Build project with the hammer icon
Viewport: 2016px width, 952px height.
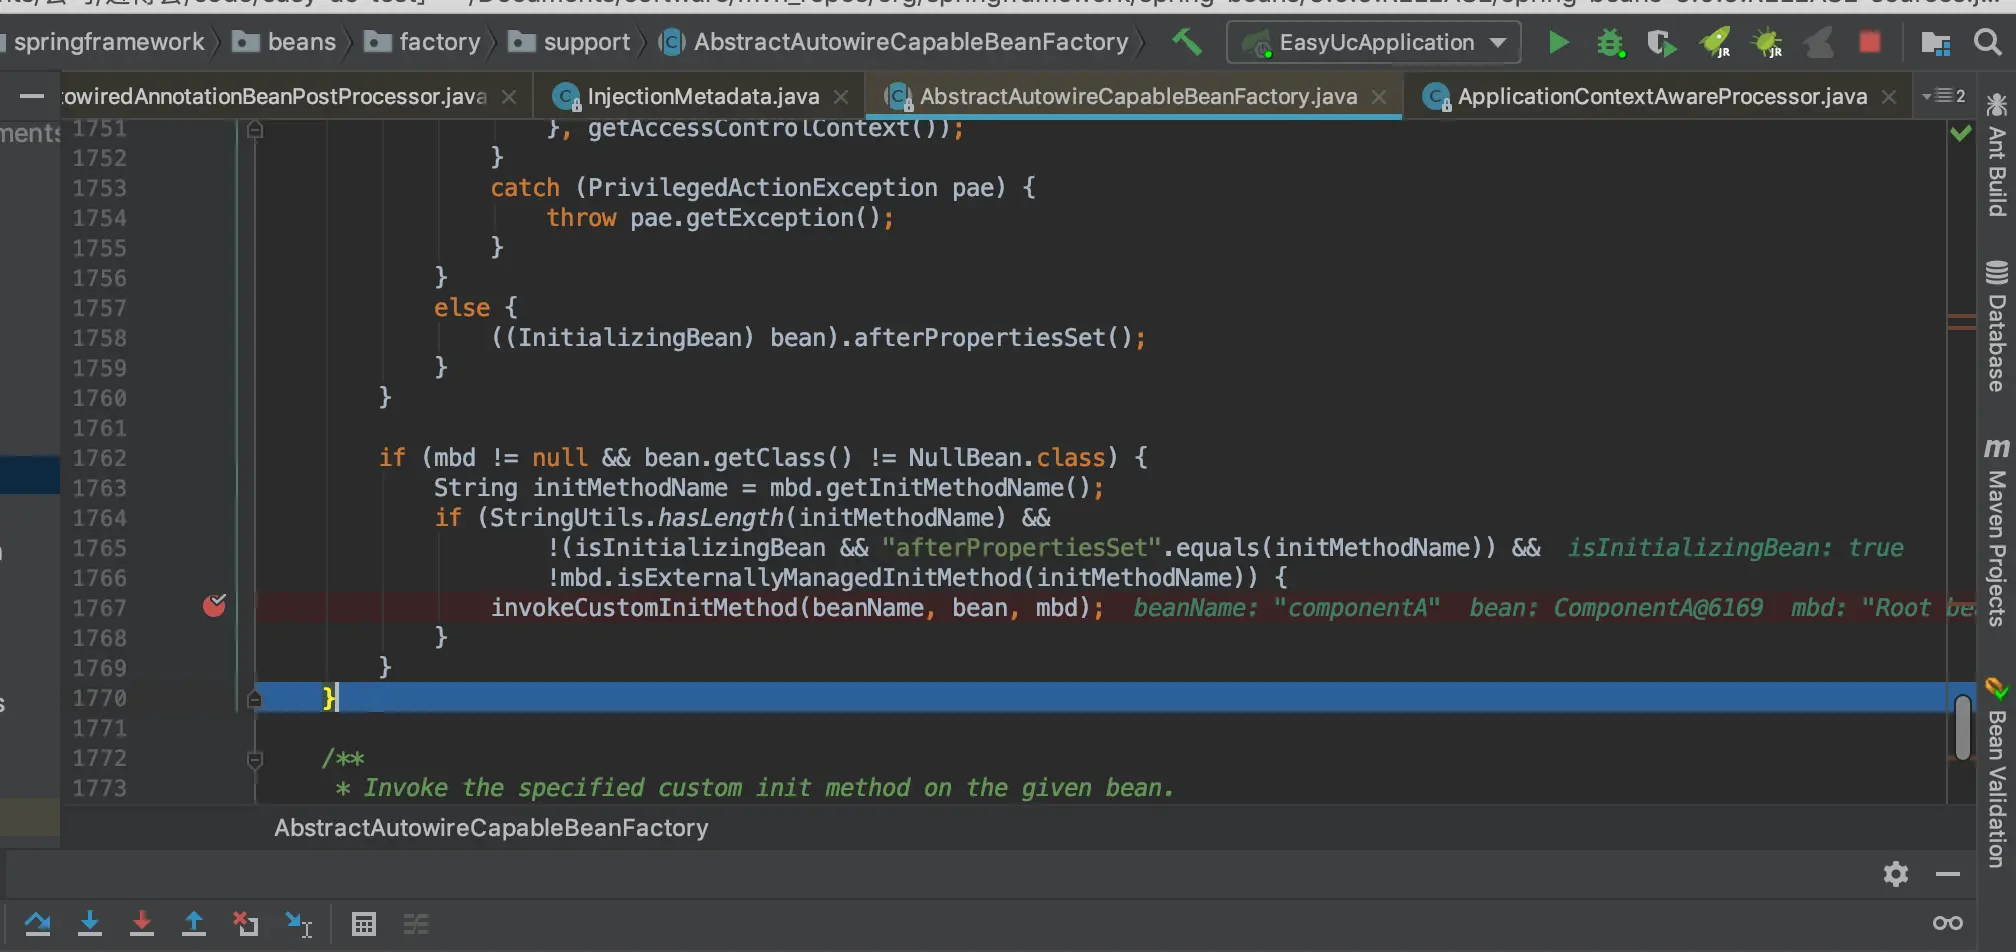tap(1186, 42)
